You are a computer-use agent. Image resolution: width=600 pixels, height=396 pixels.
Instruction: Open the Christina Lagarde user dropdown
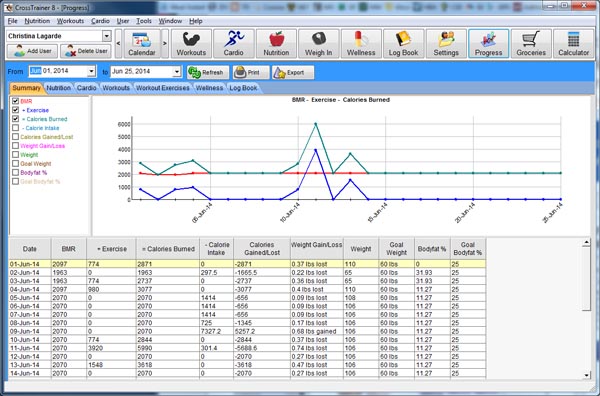(106, 36)
